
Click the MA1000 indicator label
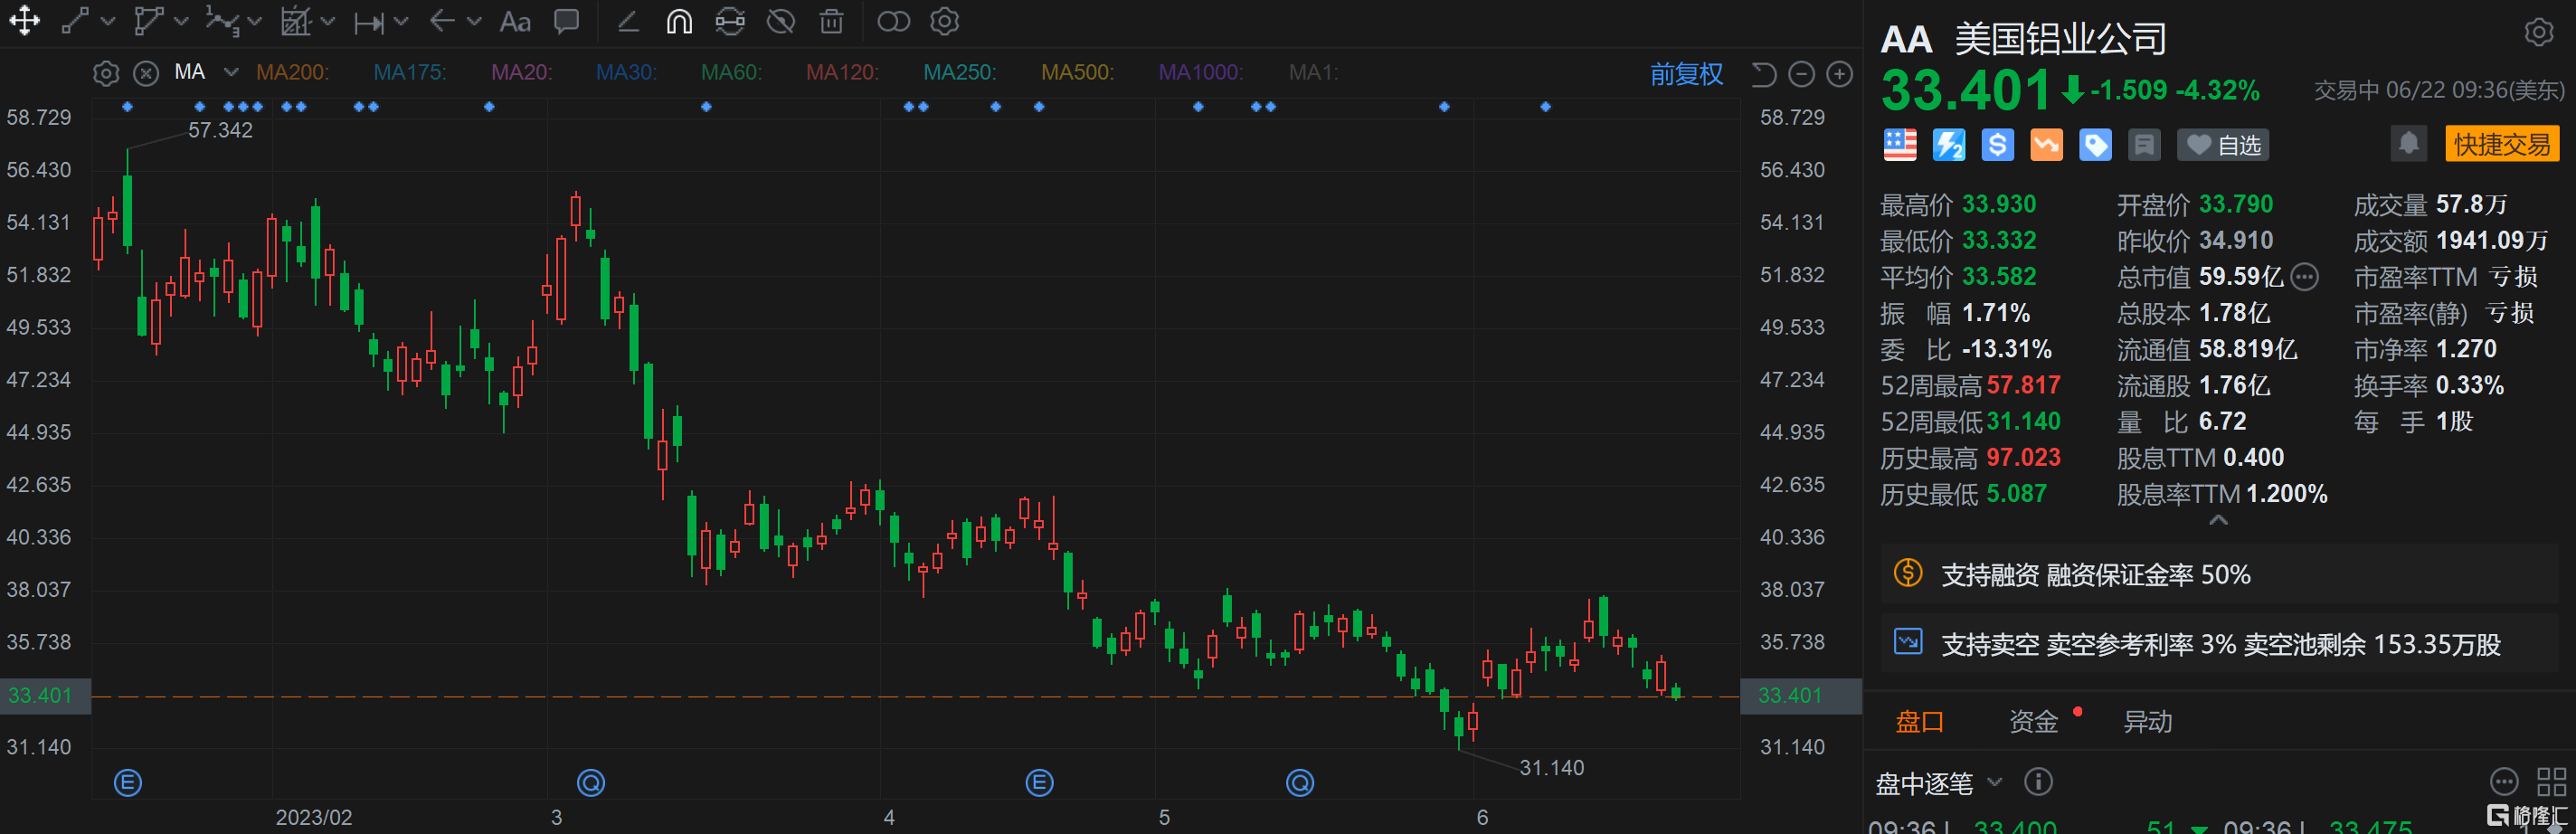1200,72
